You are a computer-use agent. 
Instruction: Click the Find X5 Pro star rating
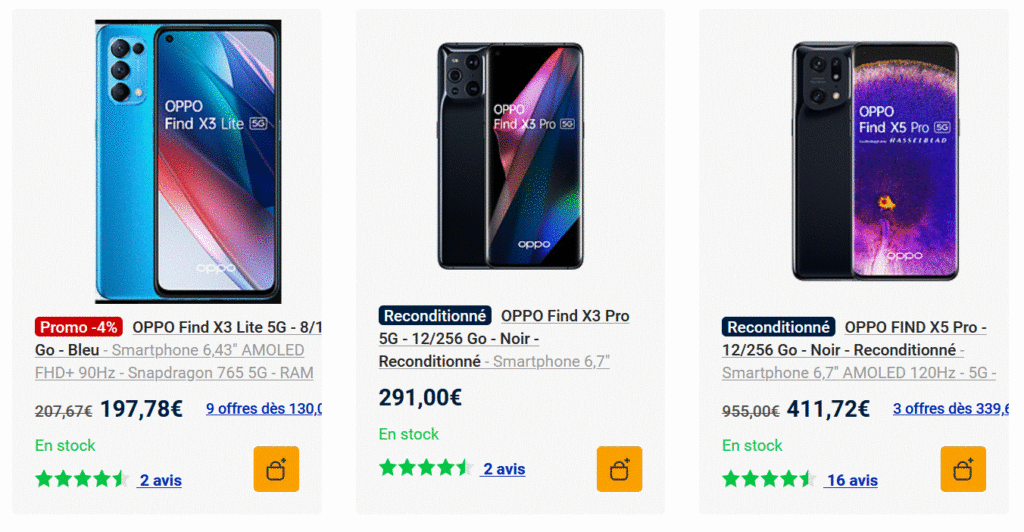coord(769,479)
